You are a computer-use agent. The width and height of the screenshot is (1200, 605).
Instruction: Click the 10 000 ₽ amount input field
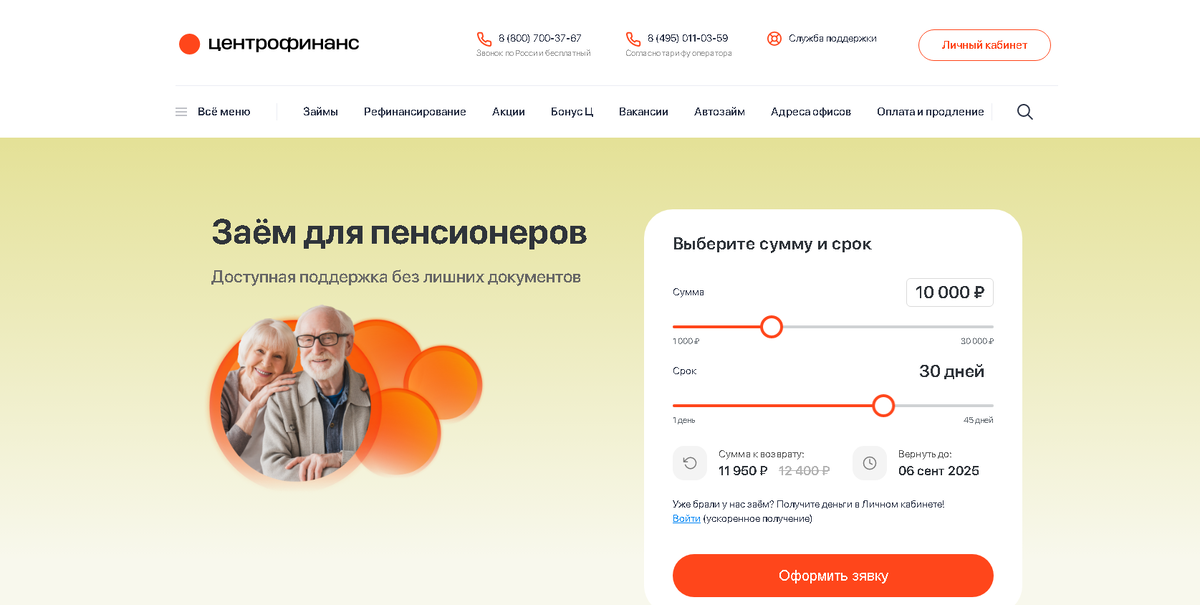click(x=950, y=292)
